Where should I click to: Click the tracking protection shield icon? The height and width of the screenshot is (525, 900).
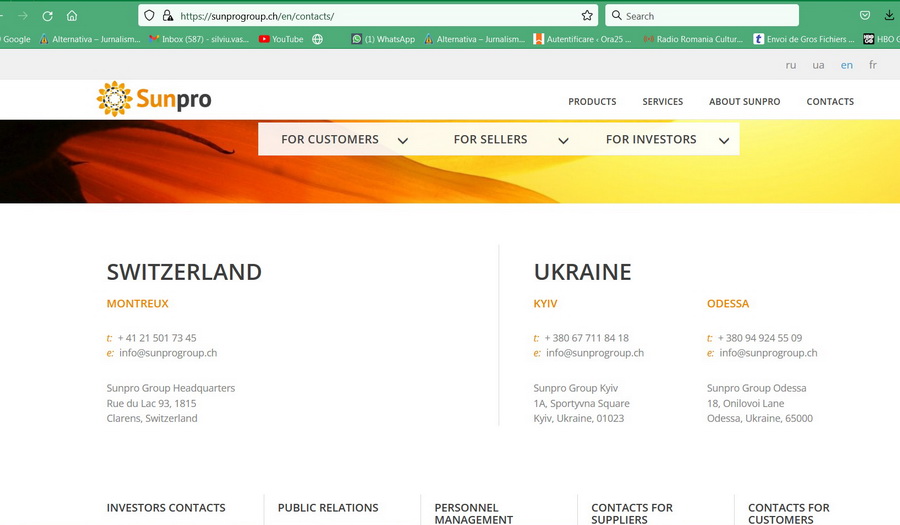[x=150, y=16]
